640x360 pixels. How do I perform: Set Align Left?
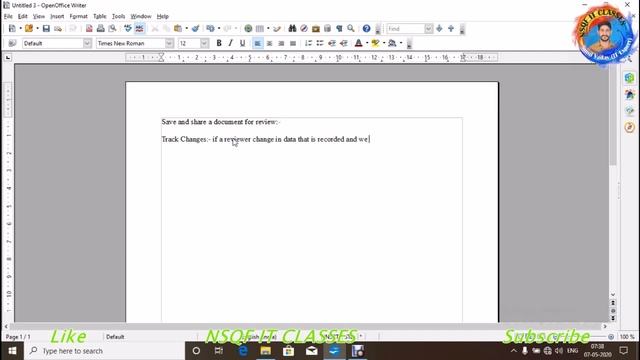(x=258, y=43)
